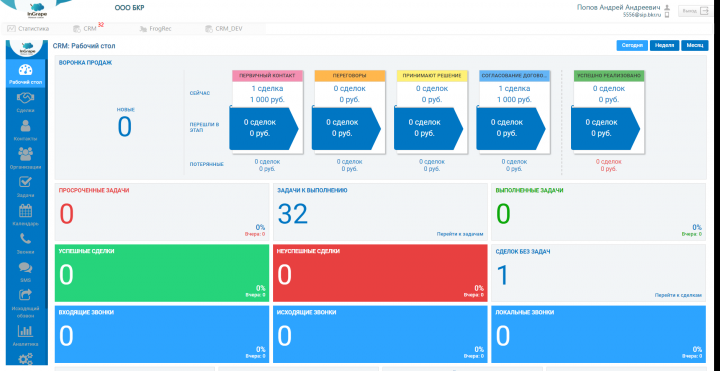
Task: Open SMS chat bubbles icon in sidebar
Action: [x=25, y=267]
